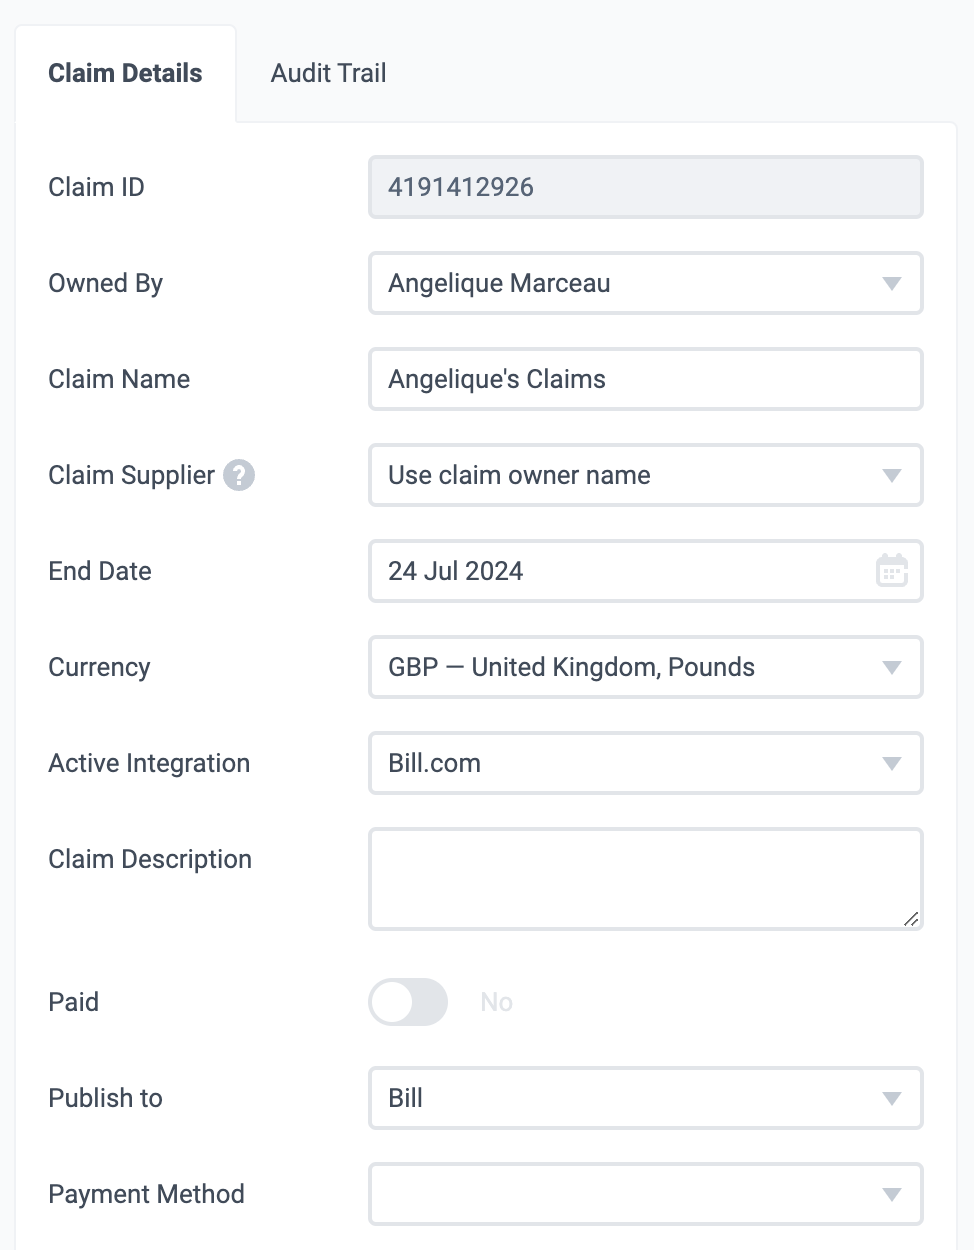The width and height of the screenshot is (974, 1250).
Task: Click the Publish to dropdown arrow icon
Action: coord(892,1098)
